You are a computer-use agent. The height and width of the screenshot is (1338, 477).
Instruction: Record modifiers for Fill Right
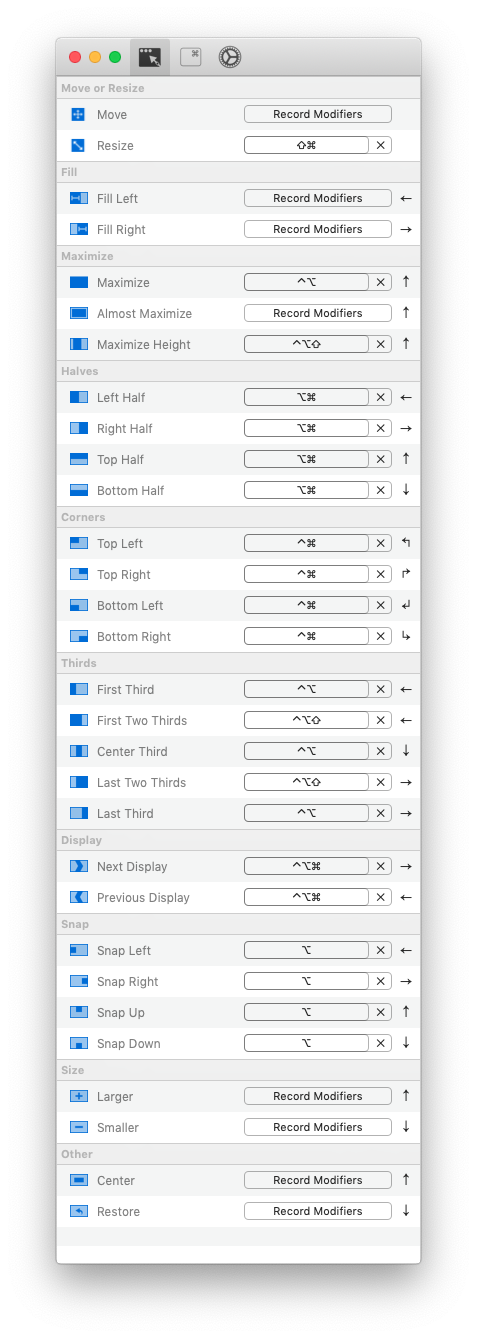tap(318, 229)
